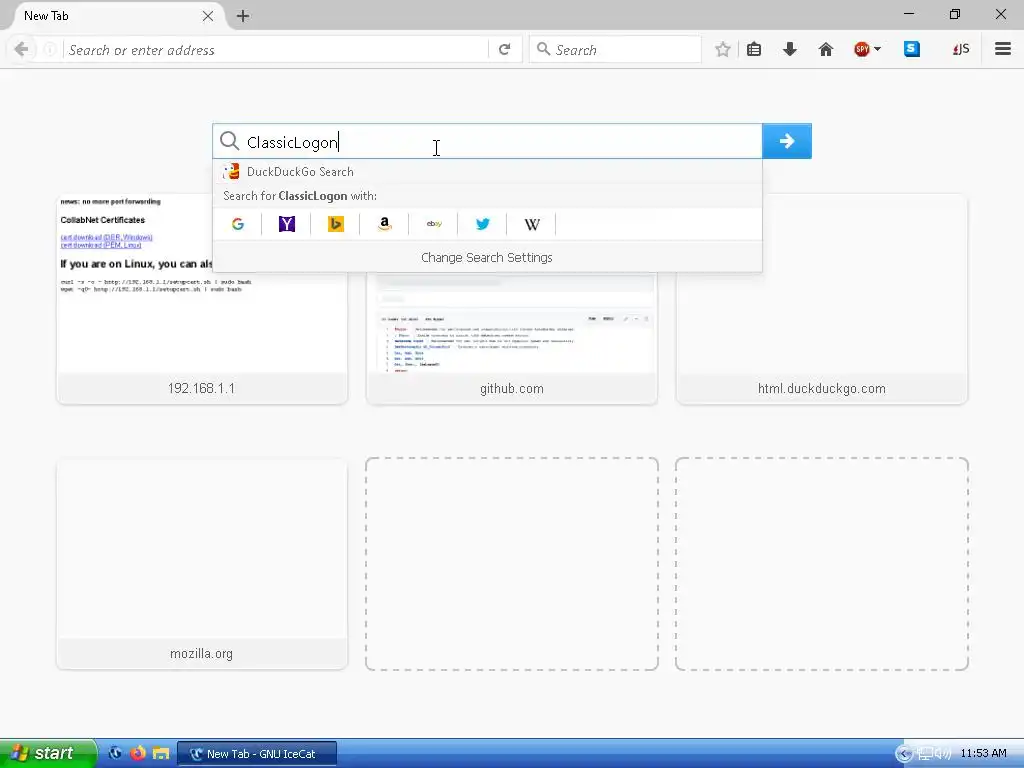Search ClassicLogon with eBay
Screen dimensions: 1024x768
(434, 224)
